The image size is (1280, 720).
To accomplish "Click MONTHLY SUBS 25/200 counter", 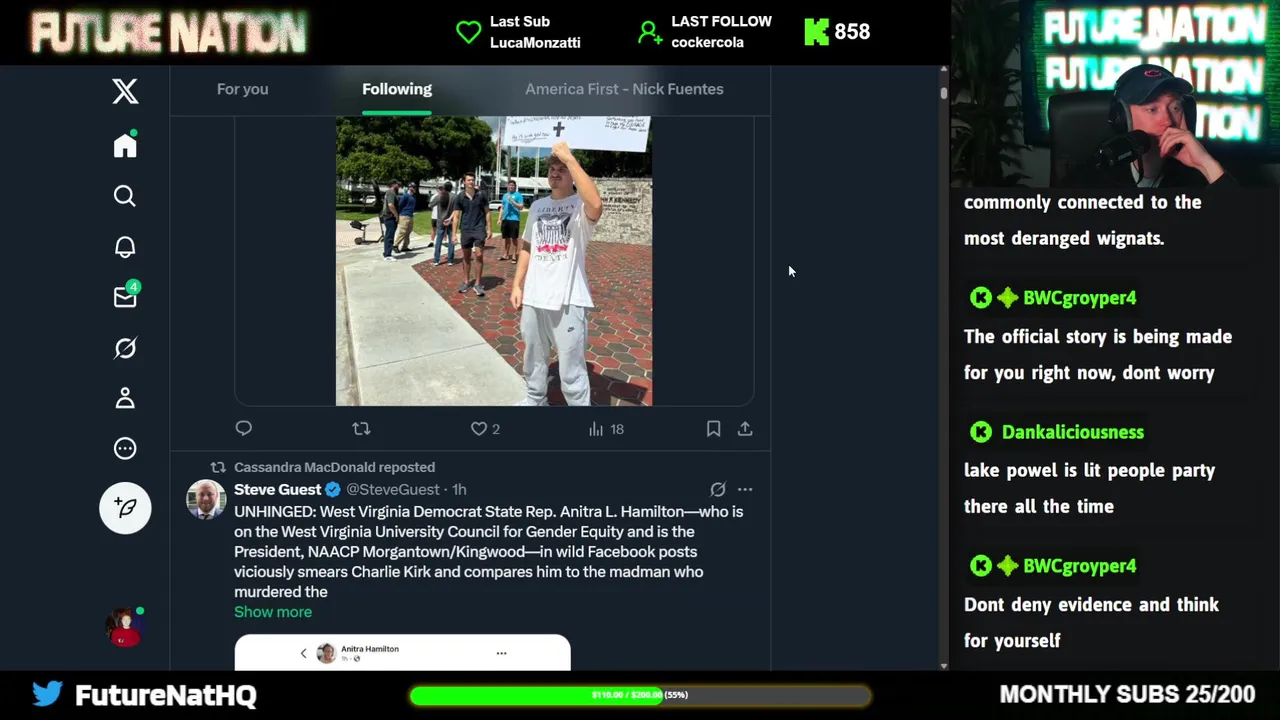I will pyautogui.click(x=1127, y=694).
